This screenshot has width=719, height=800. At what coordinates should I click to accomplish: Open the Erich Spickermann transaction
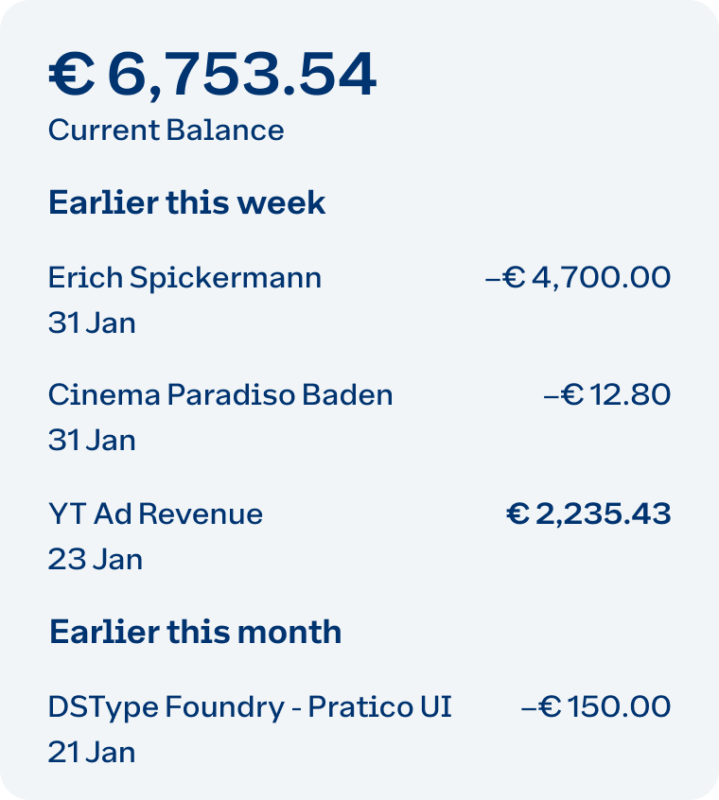(185, 277)
